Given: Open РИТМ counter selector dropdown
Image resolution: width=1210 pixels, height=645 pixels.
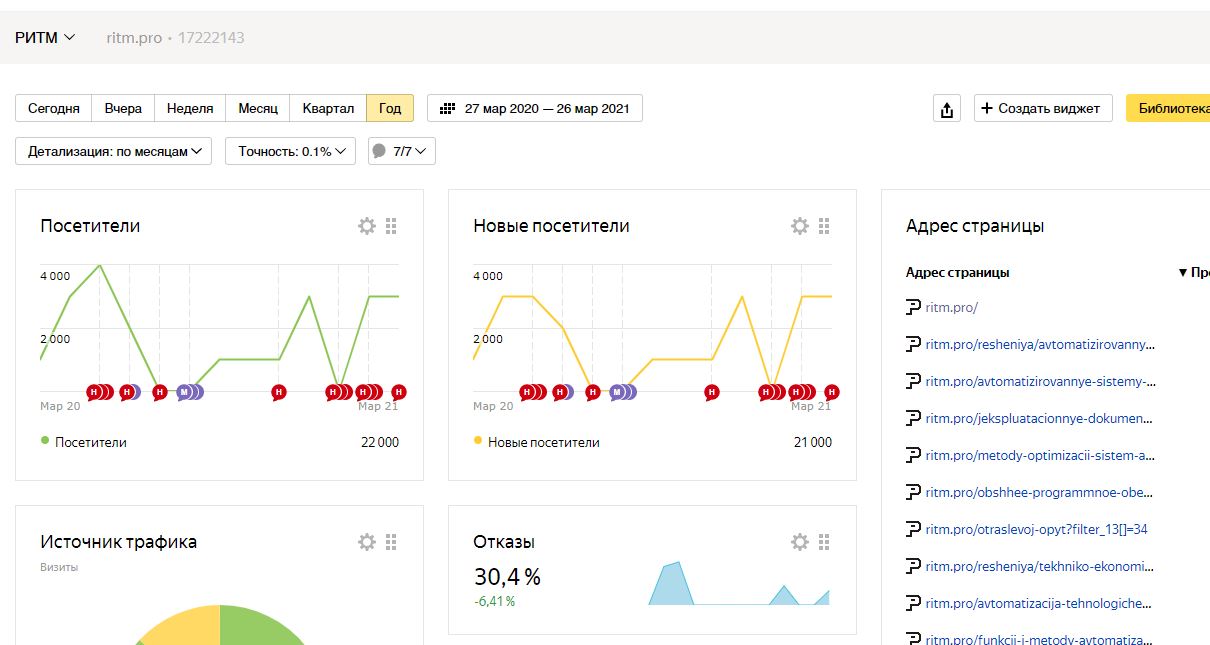Looking at the screenshot, I should [45, 38].
